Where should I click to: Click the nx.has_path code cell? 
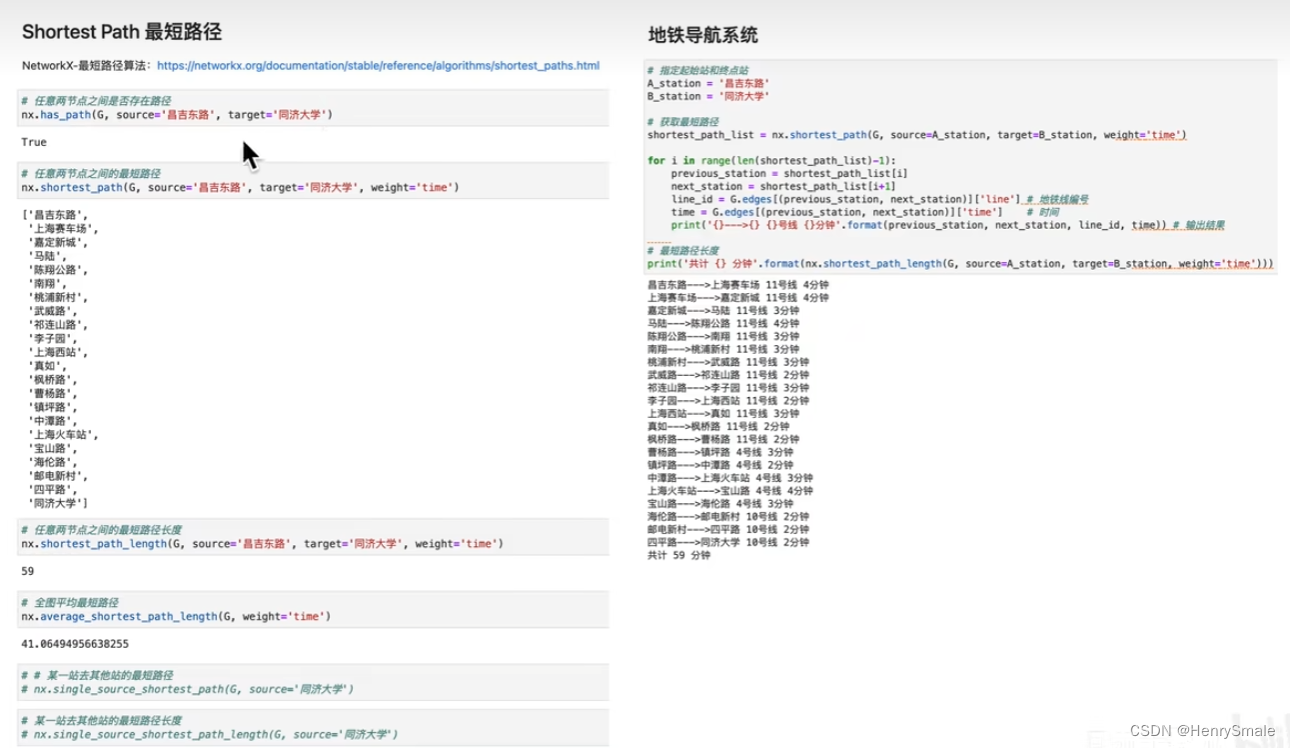[312, 108]
